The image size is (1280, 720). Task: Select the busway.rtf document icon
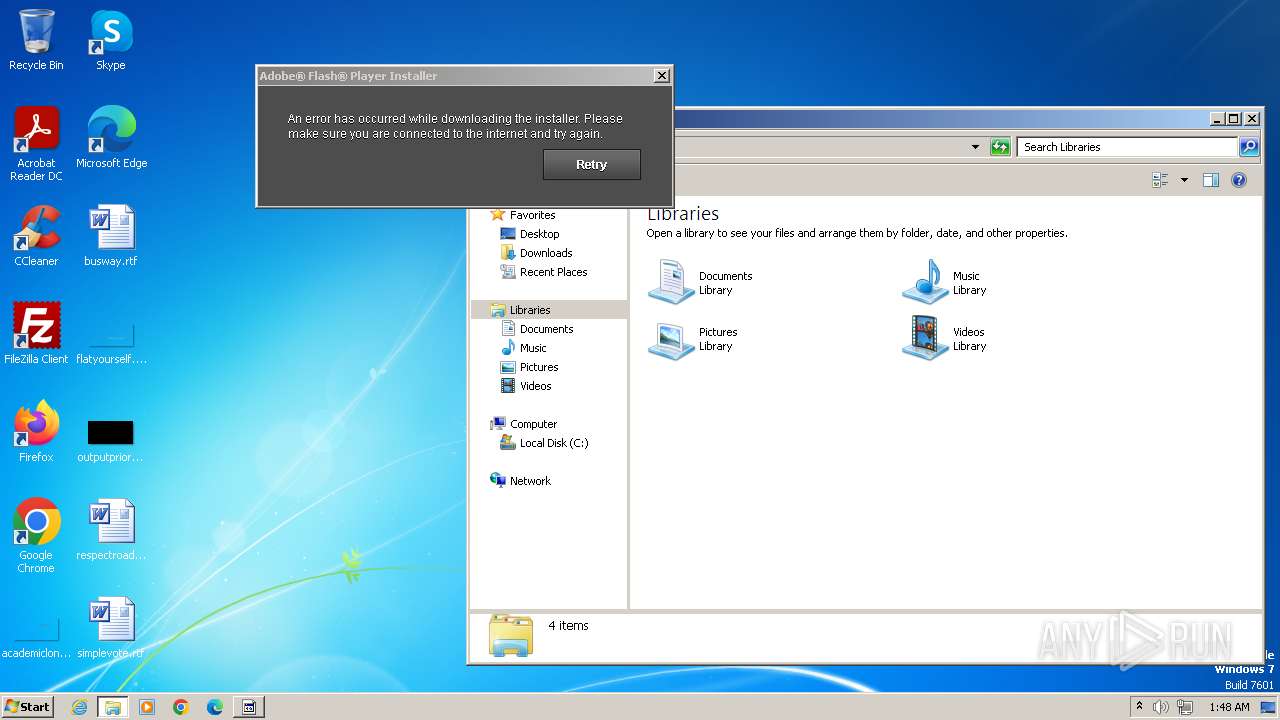point(111,236)
